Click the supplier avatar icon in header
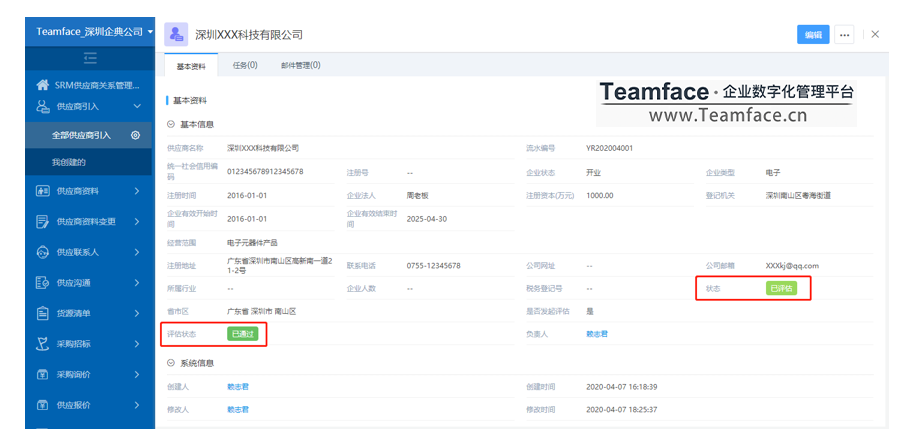Viewport: 913px width, 429px height. coord(176,35)
